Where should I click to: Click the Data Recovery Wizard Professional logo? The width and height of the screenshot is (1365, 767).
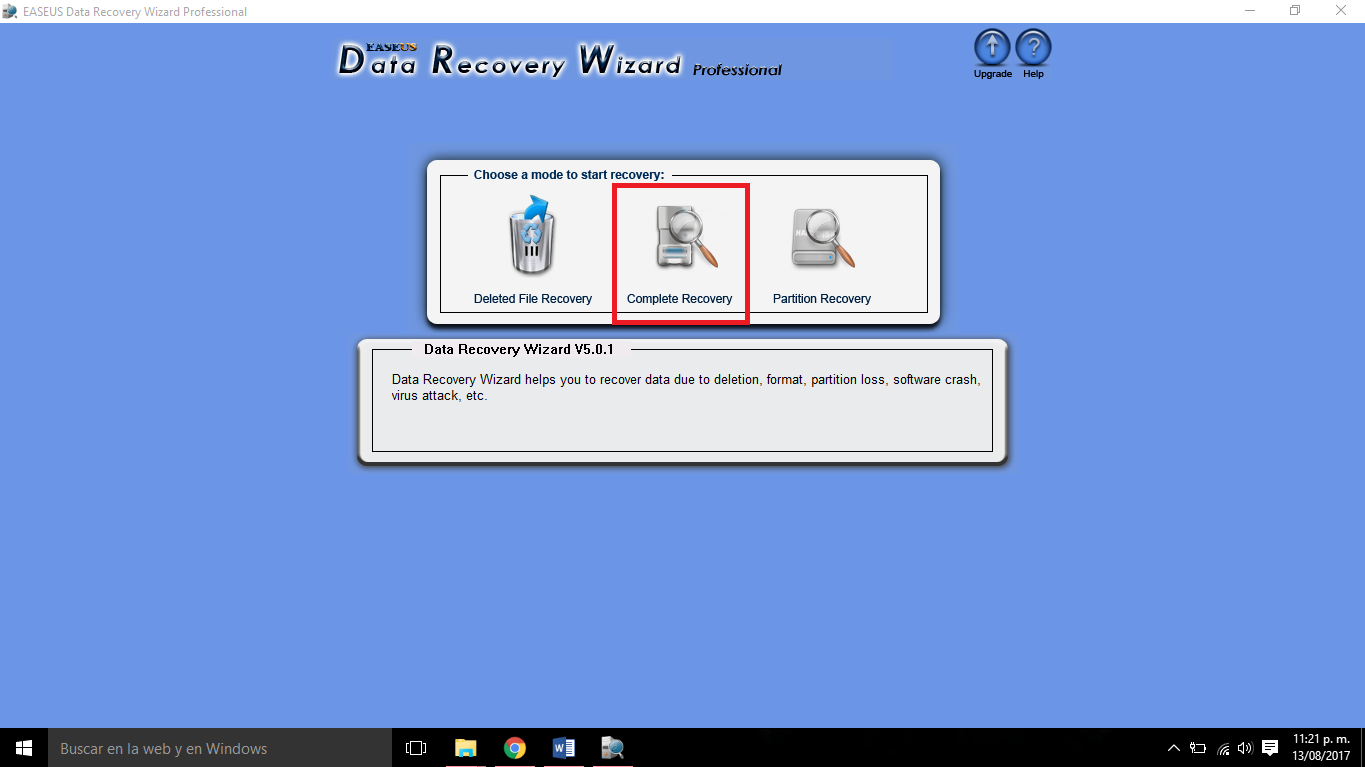click(560, 59)
